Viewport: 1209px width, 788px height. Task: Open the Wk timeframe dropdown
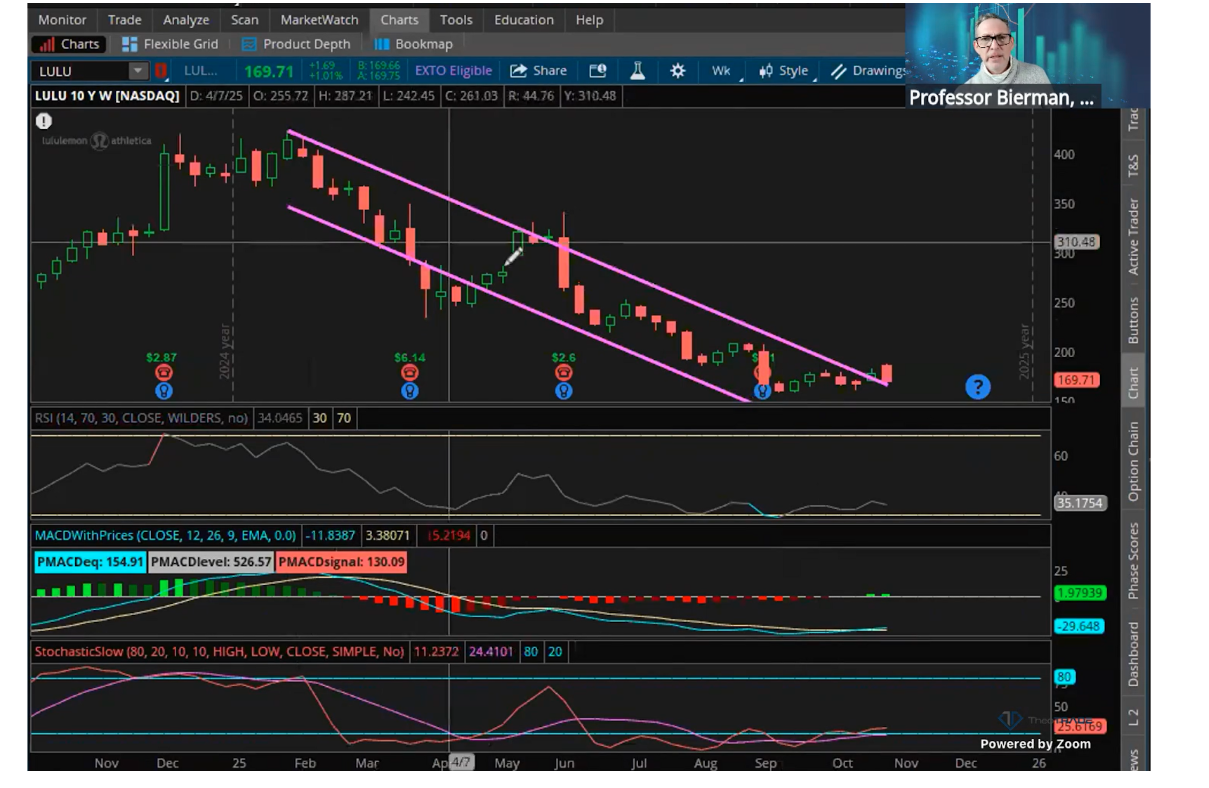point(721,71)
